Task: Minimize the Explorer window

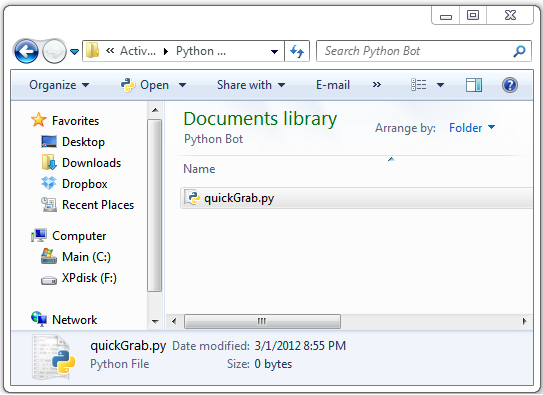Action: tap(446, 15)
